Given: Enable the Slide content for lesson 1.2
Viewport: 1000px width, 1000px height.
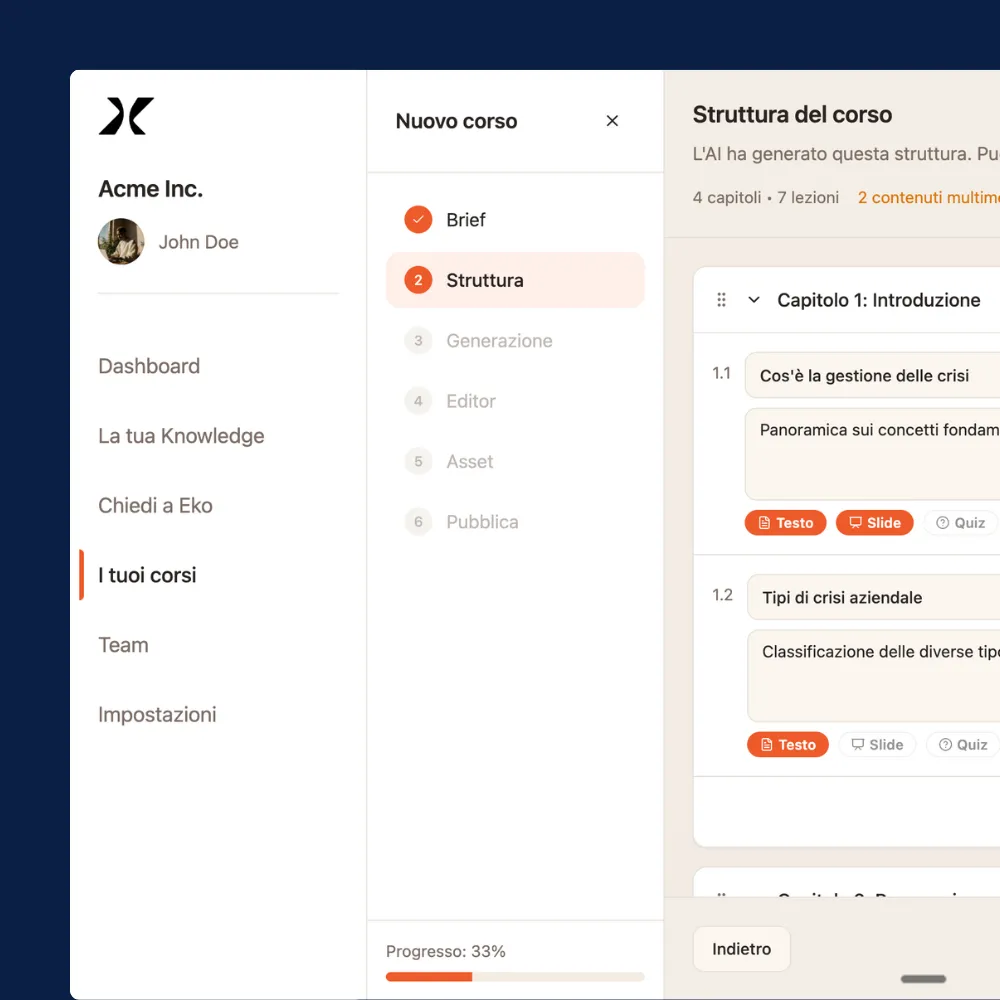Looking at the screenshot, I should click(x=878, y=744).
